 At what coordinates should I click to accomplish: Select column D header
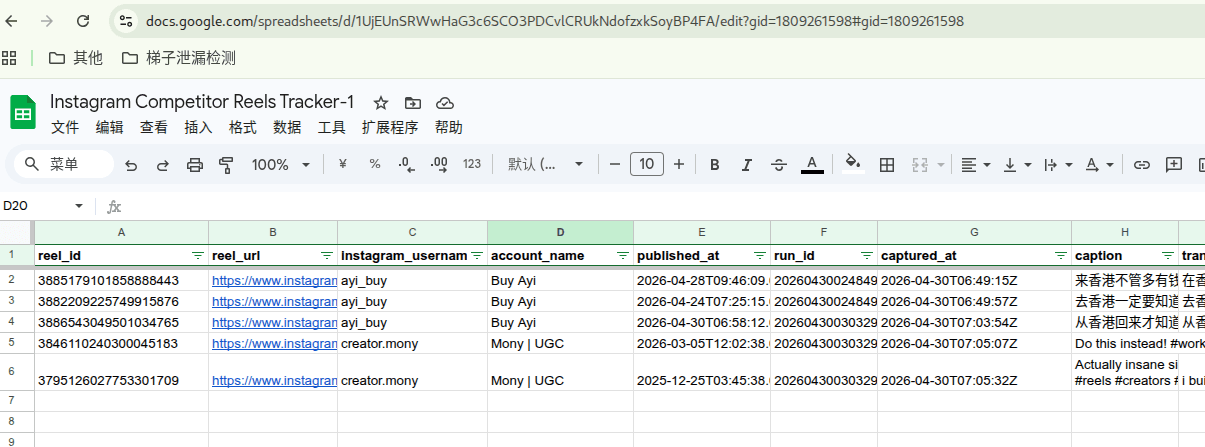click(560, 232)
